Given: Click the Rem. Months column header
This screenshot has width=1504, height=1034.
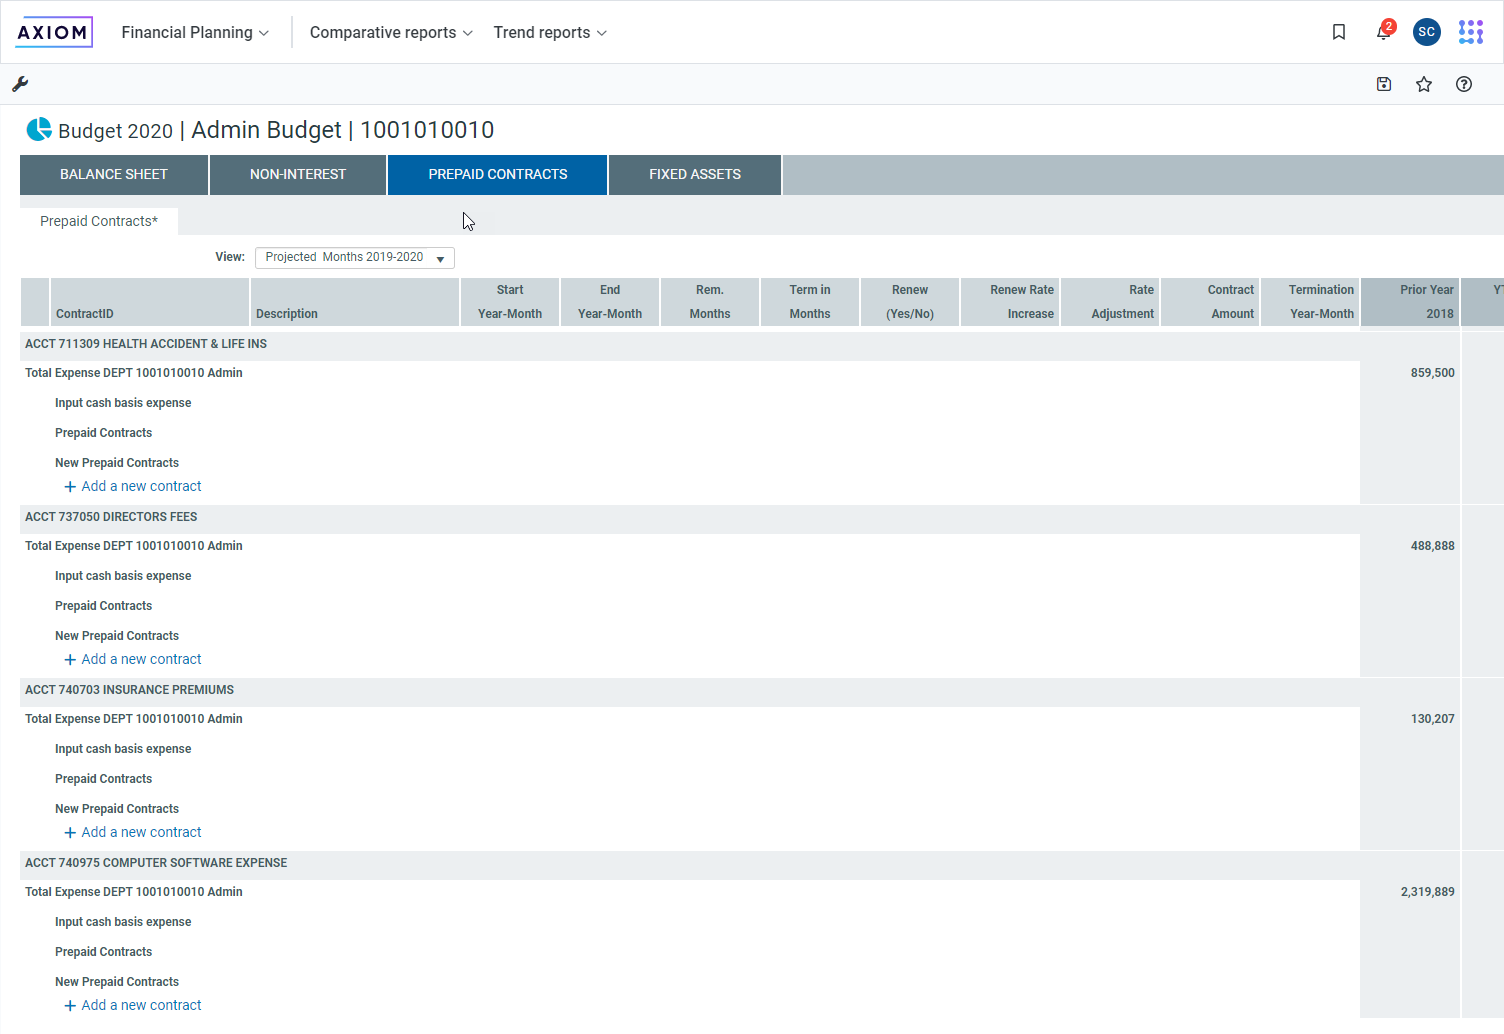Looking at the screenshot, I should [710, 302].
